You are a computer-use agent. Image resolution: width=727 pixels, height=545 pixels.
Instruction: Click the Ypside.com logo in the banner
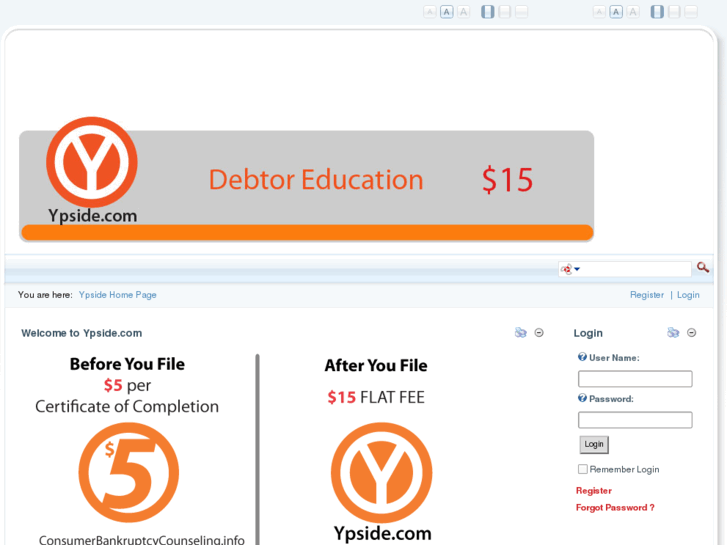pyautogui.click(x=92, y=170)
